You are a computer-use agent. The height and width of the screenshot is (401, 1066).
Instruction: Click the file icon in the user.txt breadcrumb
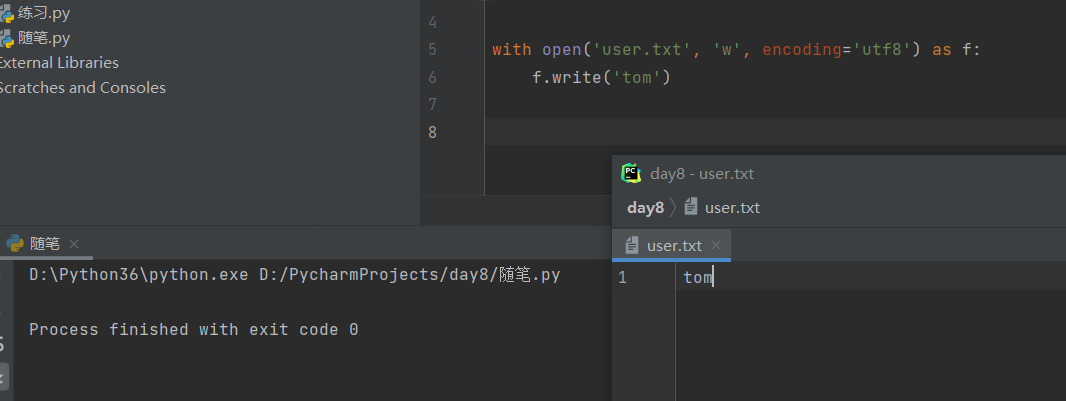(x=691, y=208)
